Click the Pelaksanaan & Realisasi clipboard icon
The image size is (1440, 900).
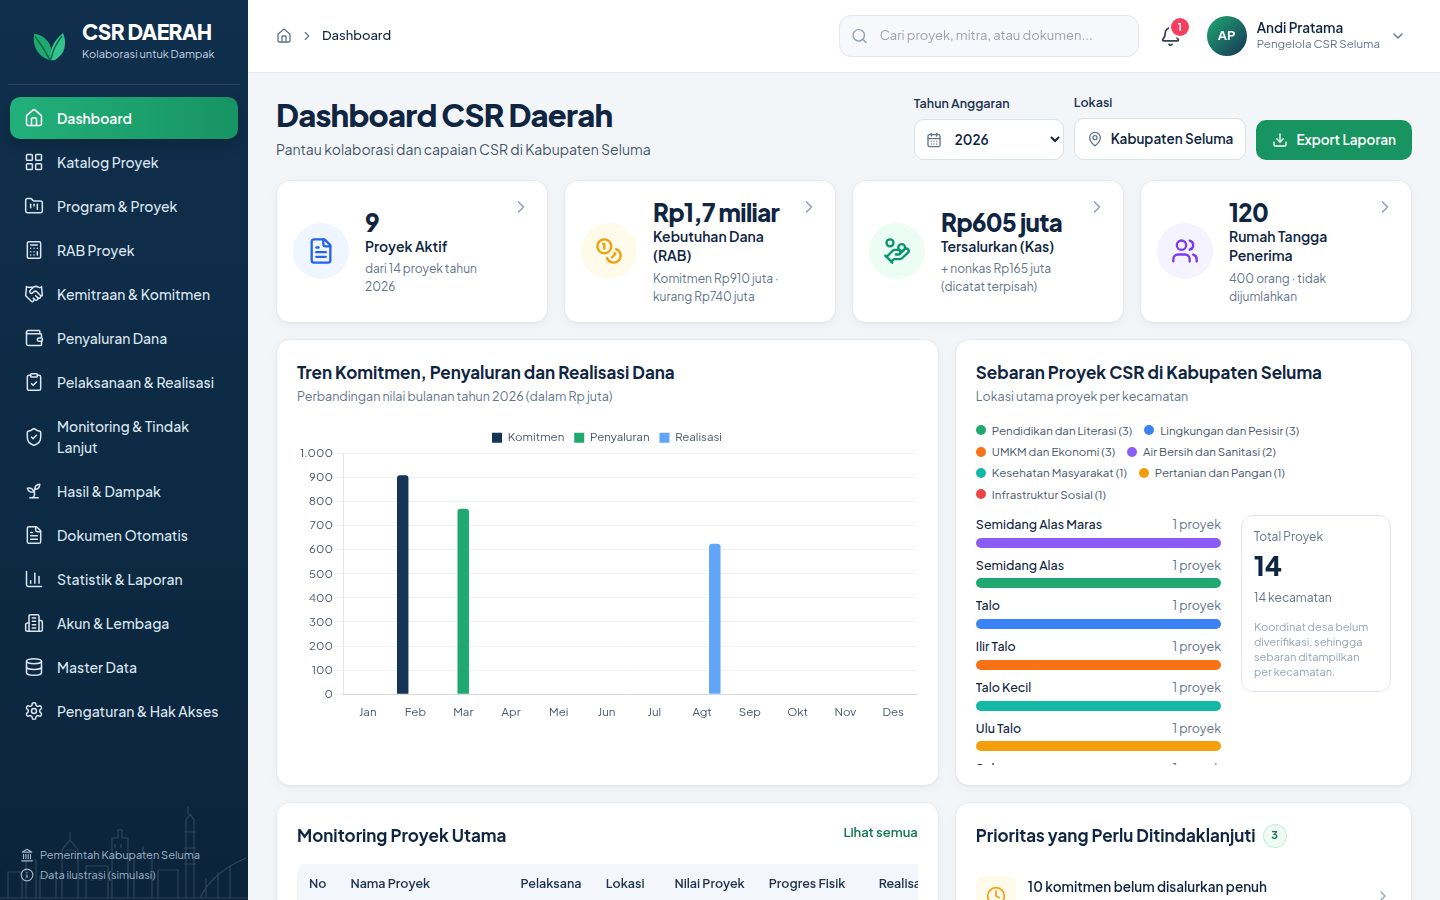click(34, 382)
